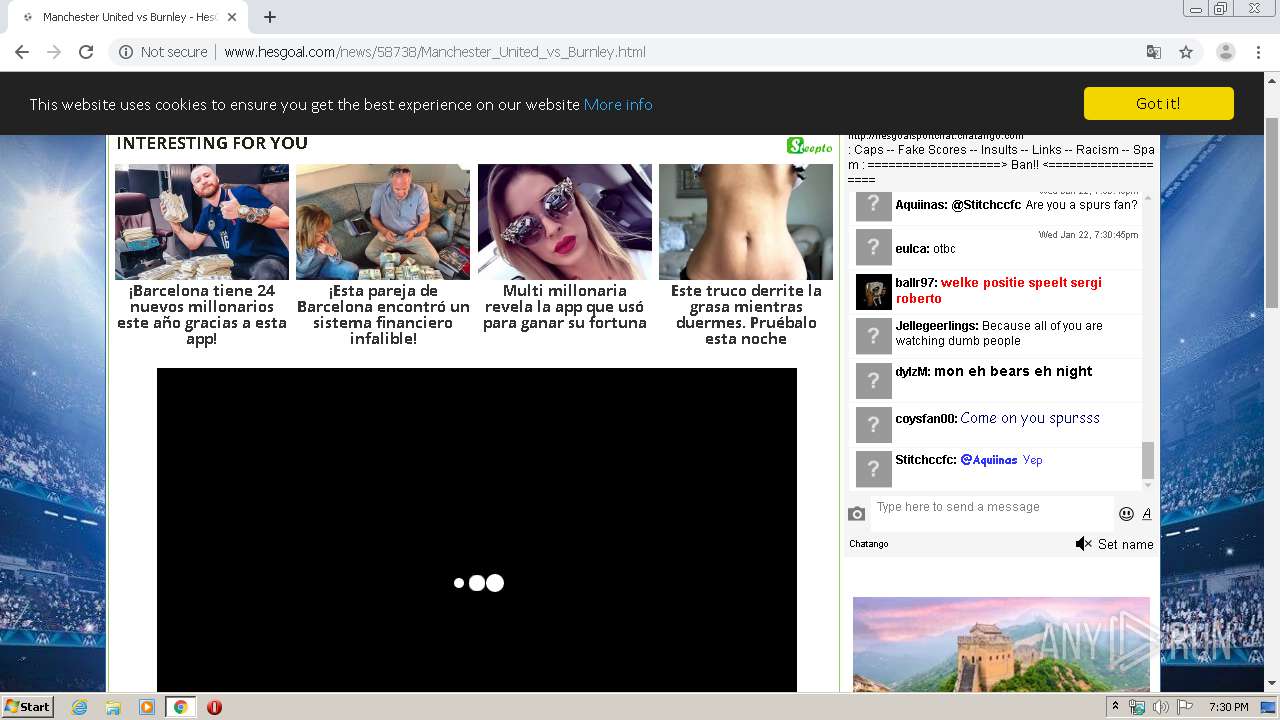Image resolution: width=1280 pixels, height=720 pixels.
Task: Open the Action Center flag tray icon
Action: 1185,707
